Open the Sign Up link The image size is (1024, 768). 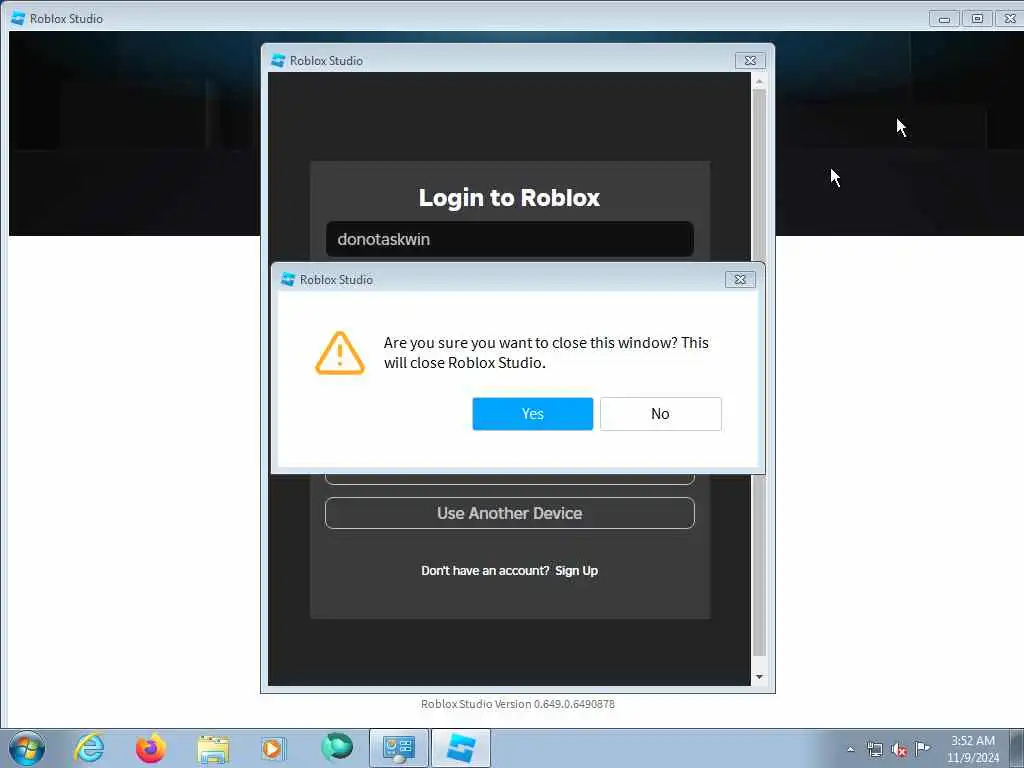[576, 571]
